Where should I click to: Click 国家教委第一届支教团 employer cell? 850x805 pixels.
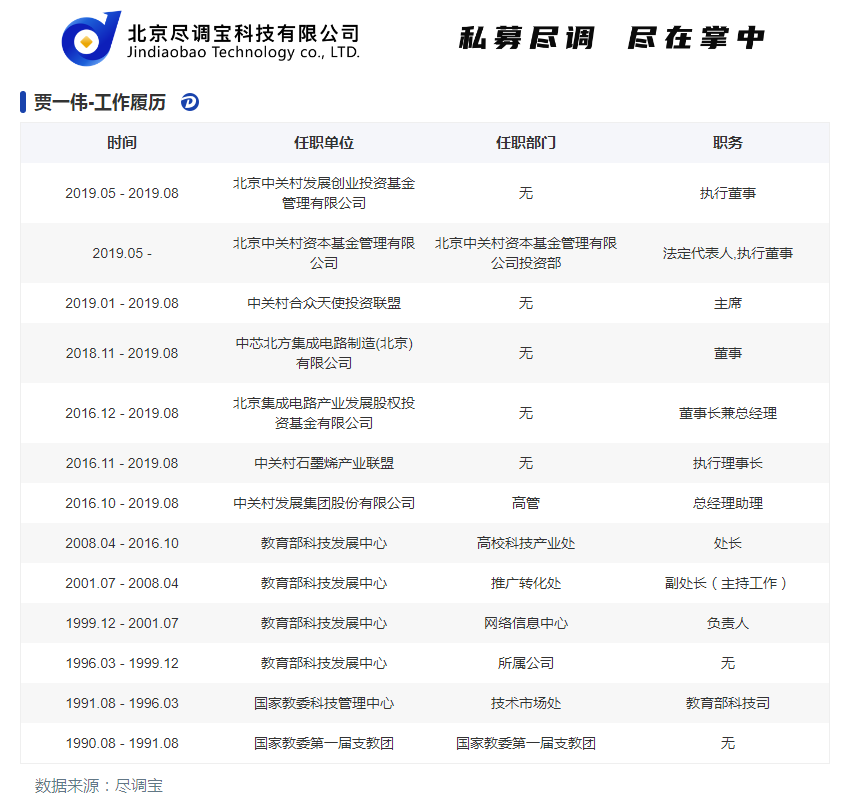pyautogui.click(x=324, y=743)
